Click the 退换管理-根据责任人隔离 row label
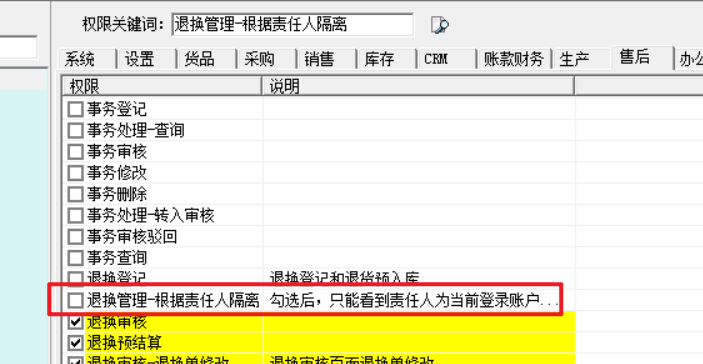 [173, 300]
